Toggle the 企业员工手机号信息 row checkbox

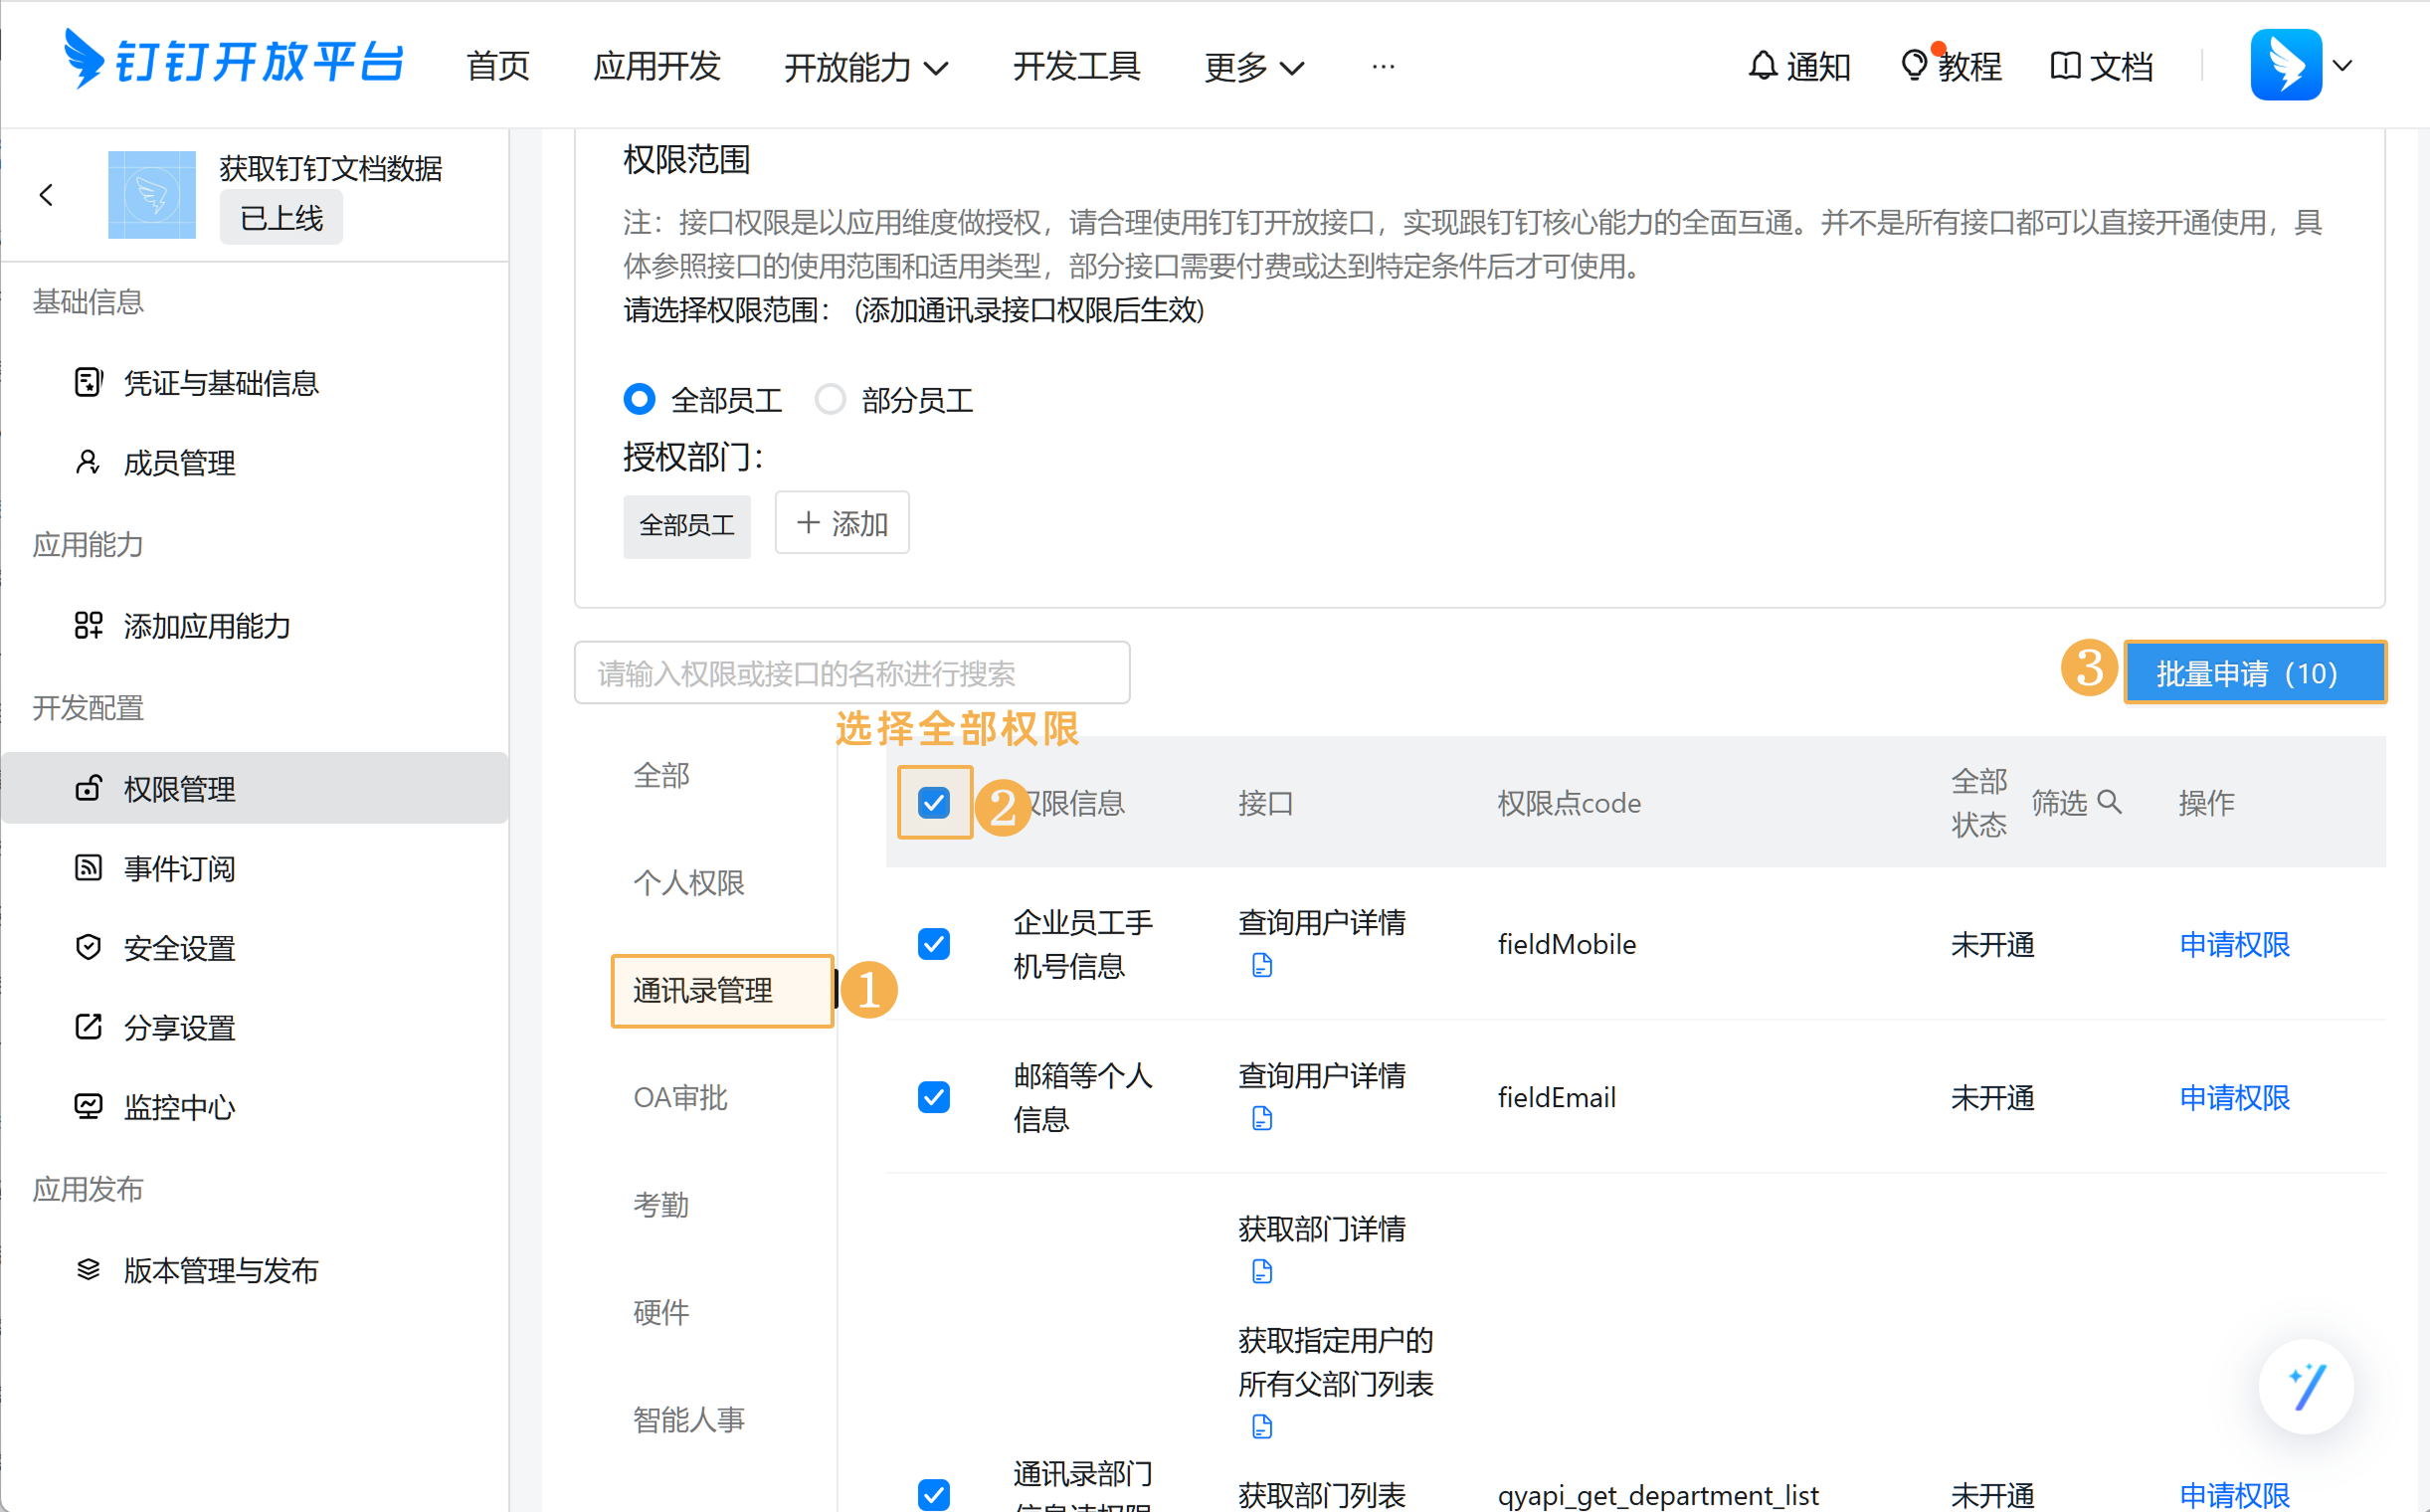(934, 944)
